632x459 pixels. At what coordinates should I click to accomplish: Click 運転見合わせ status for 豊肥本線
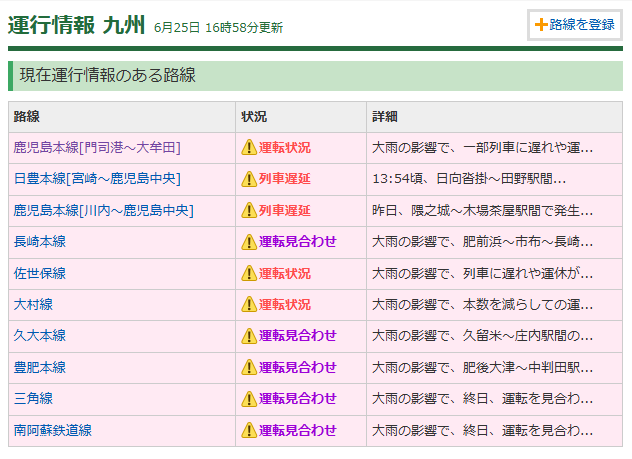coord(297,368)
